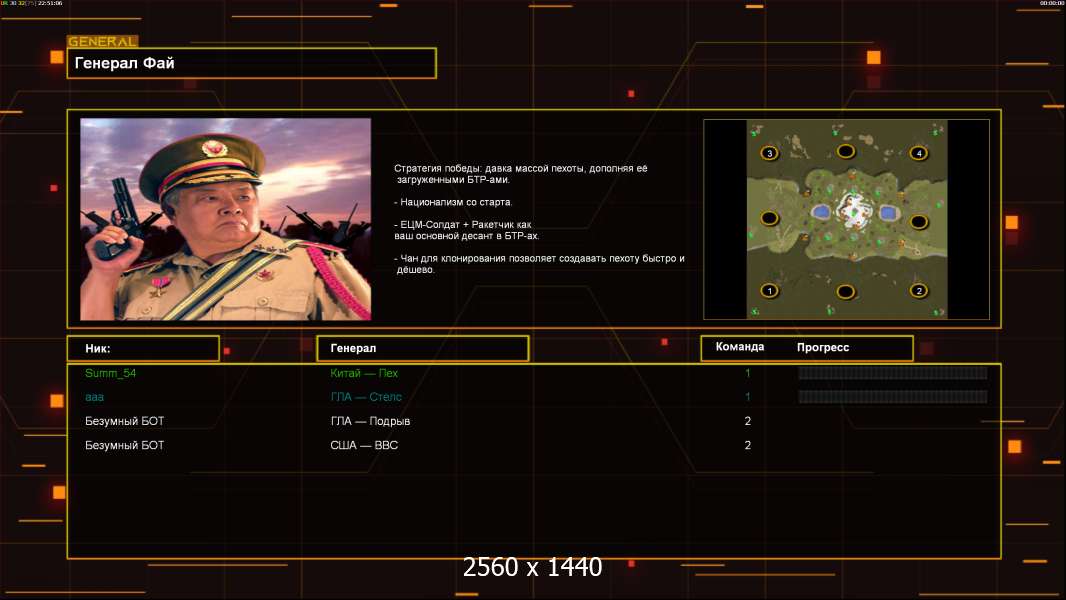This screenshot has height=600, width=1066.
Task: Click unnumbered slot between positions 3 and 4
Action: coord(845,151)
